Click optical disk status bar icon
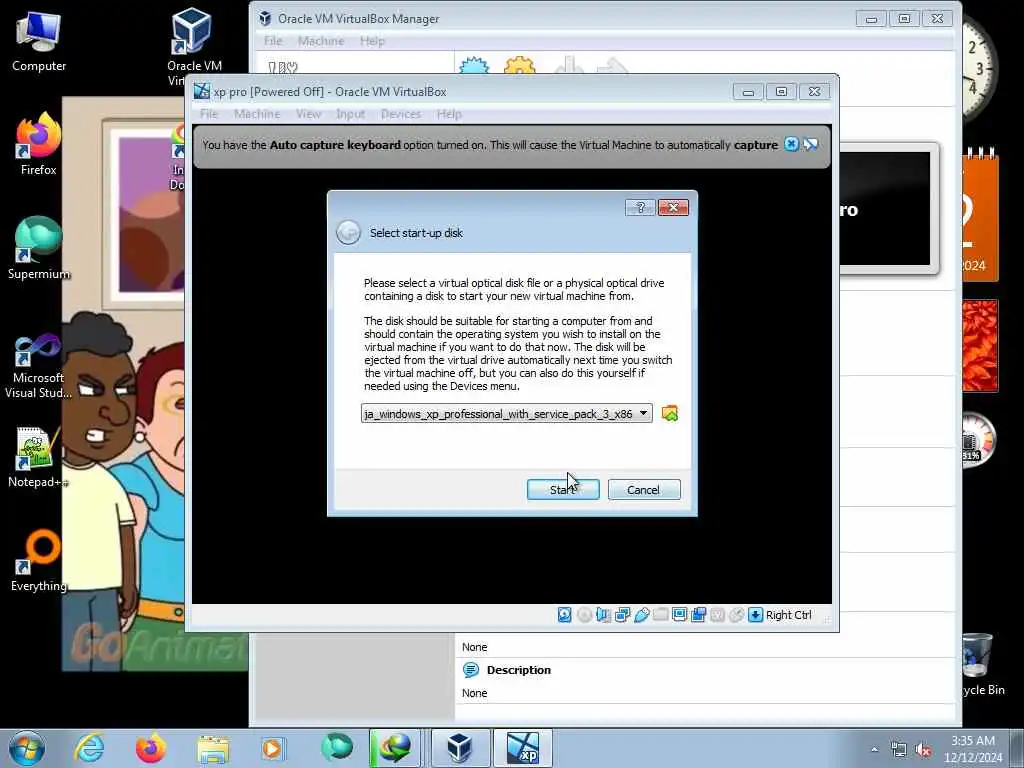1024x768 pixels. point(584,615)
